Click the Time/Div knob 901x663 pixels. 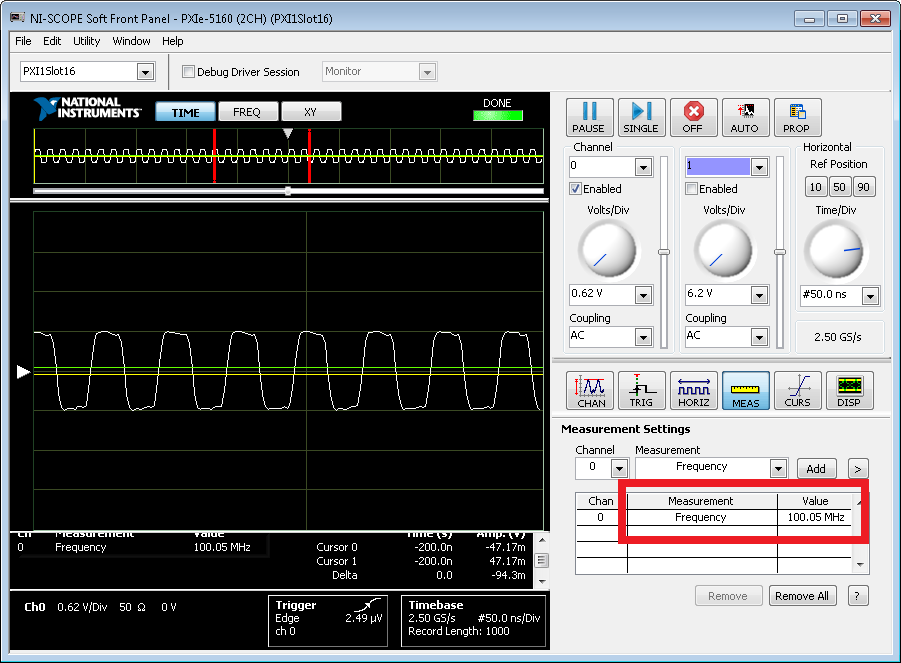835,251
